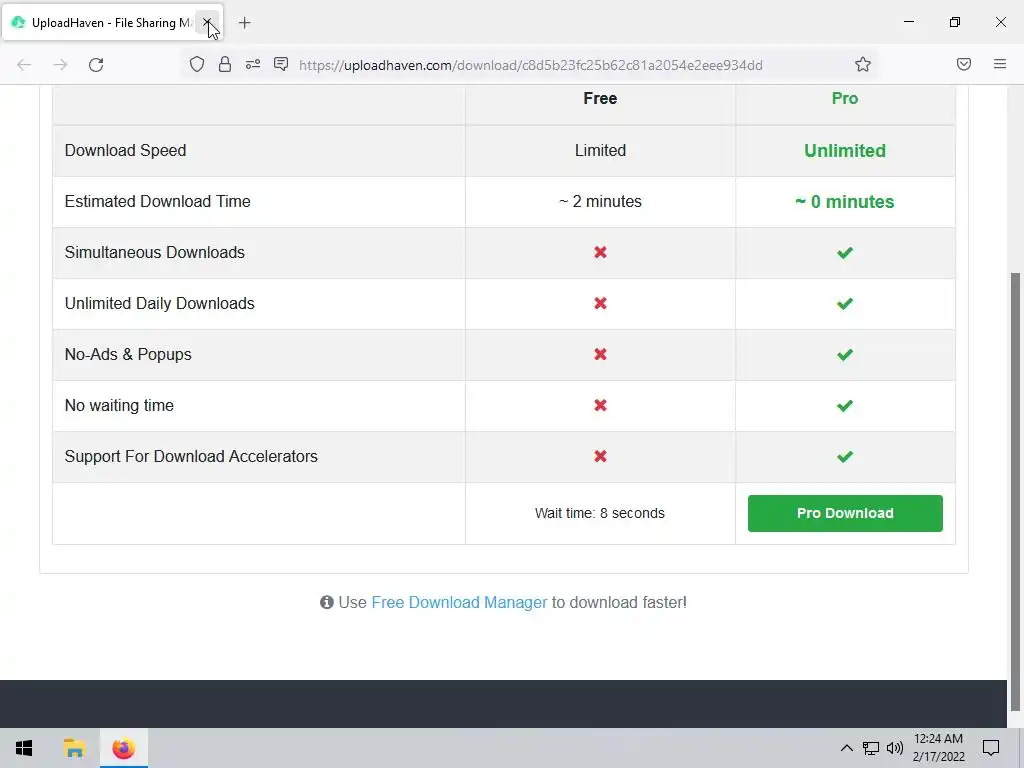Image resolution: width=1024 pixels, height=768 pixels.
Task: Click the 'Download Speed' row label
Action: [125, 150]
